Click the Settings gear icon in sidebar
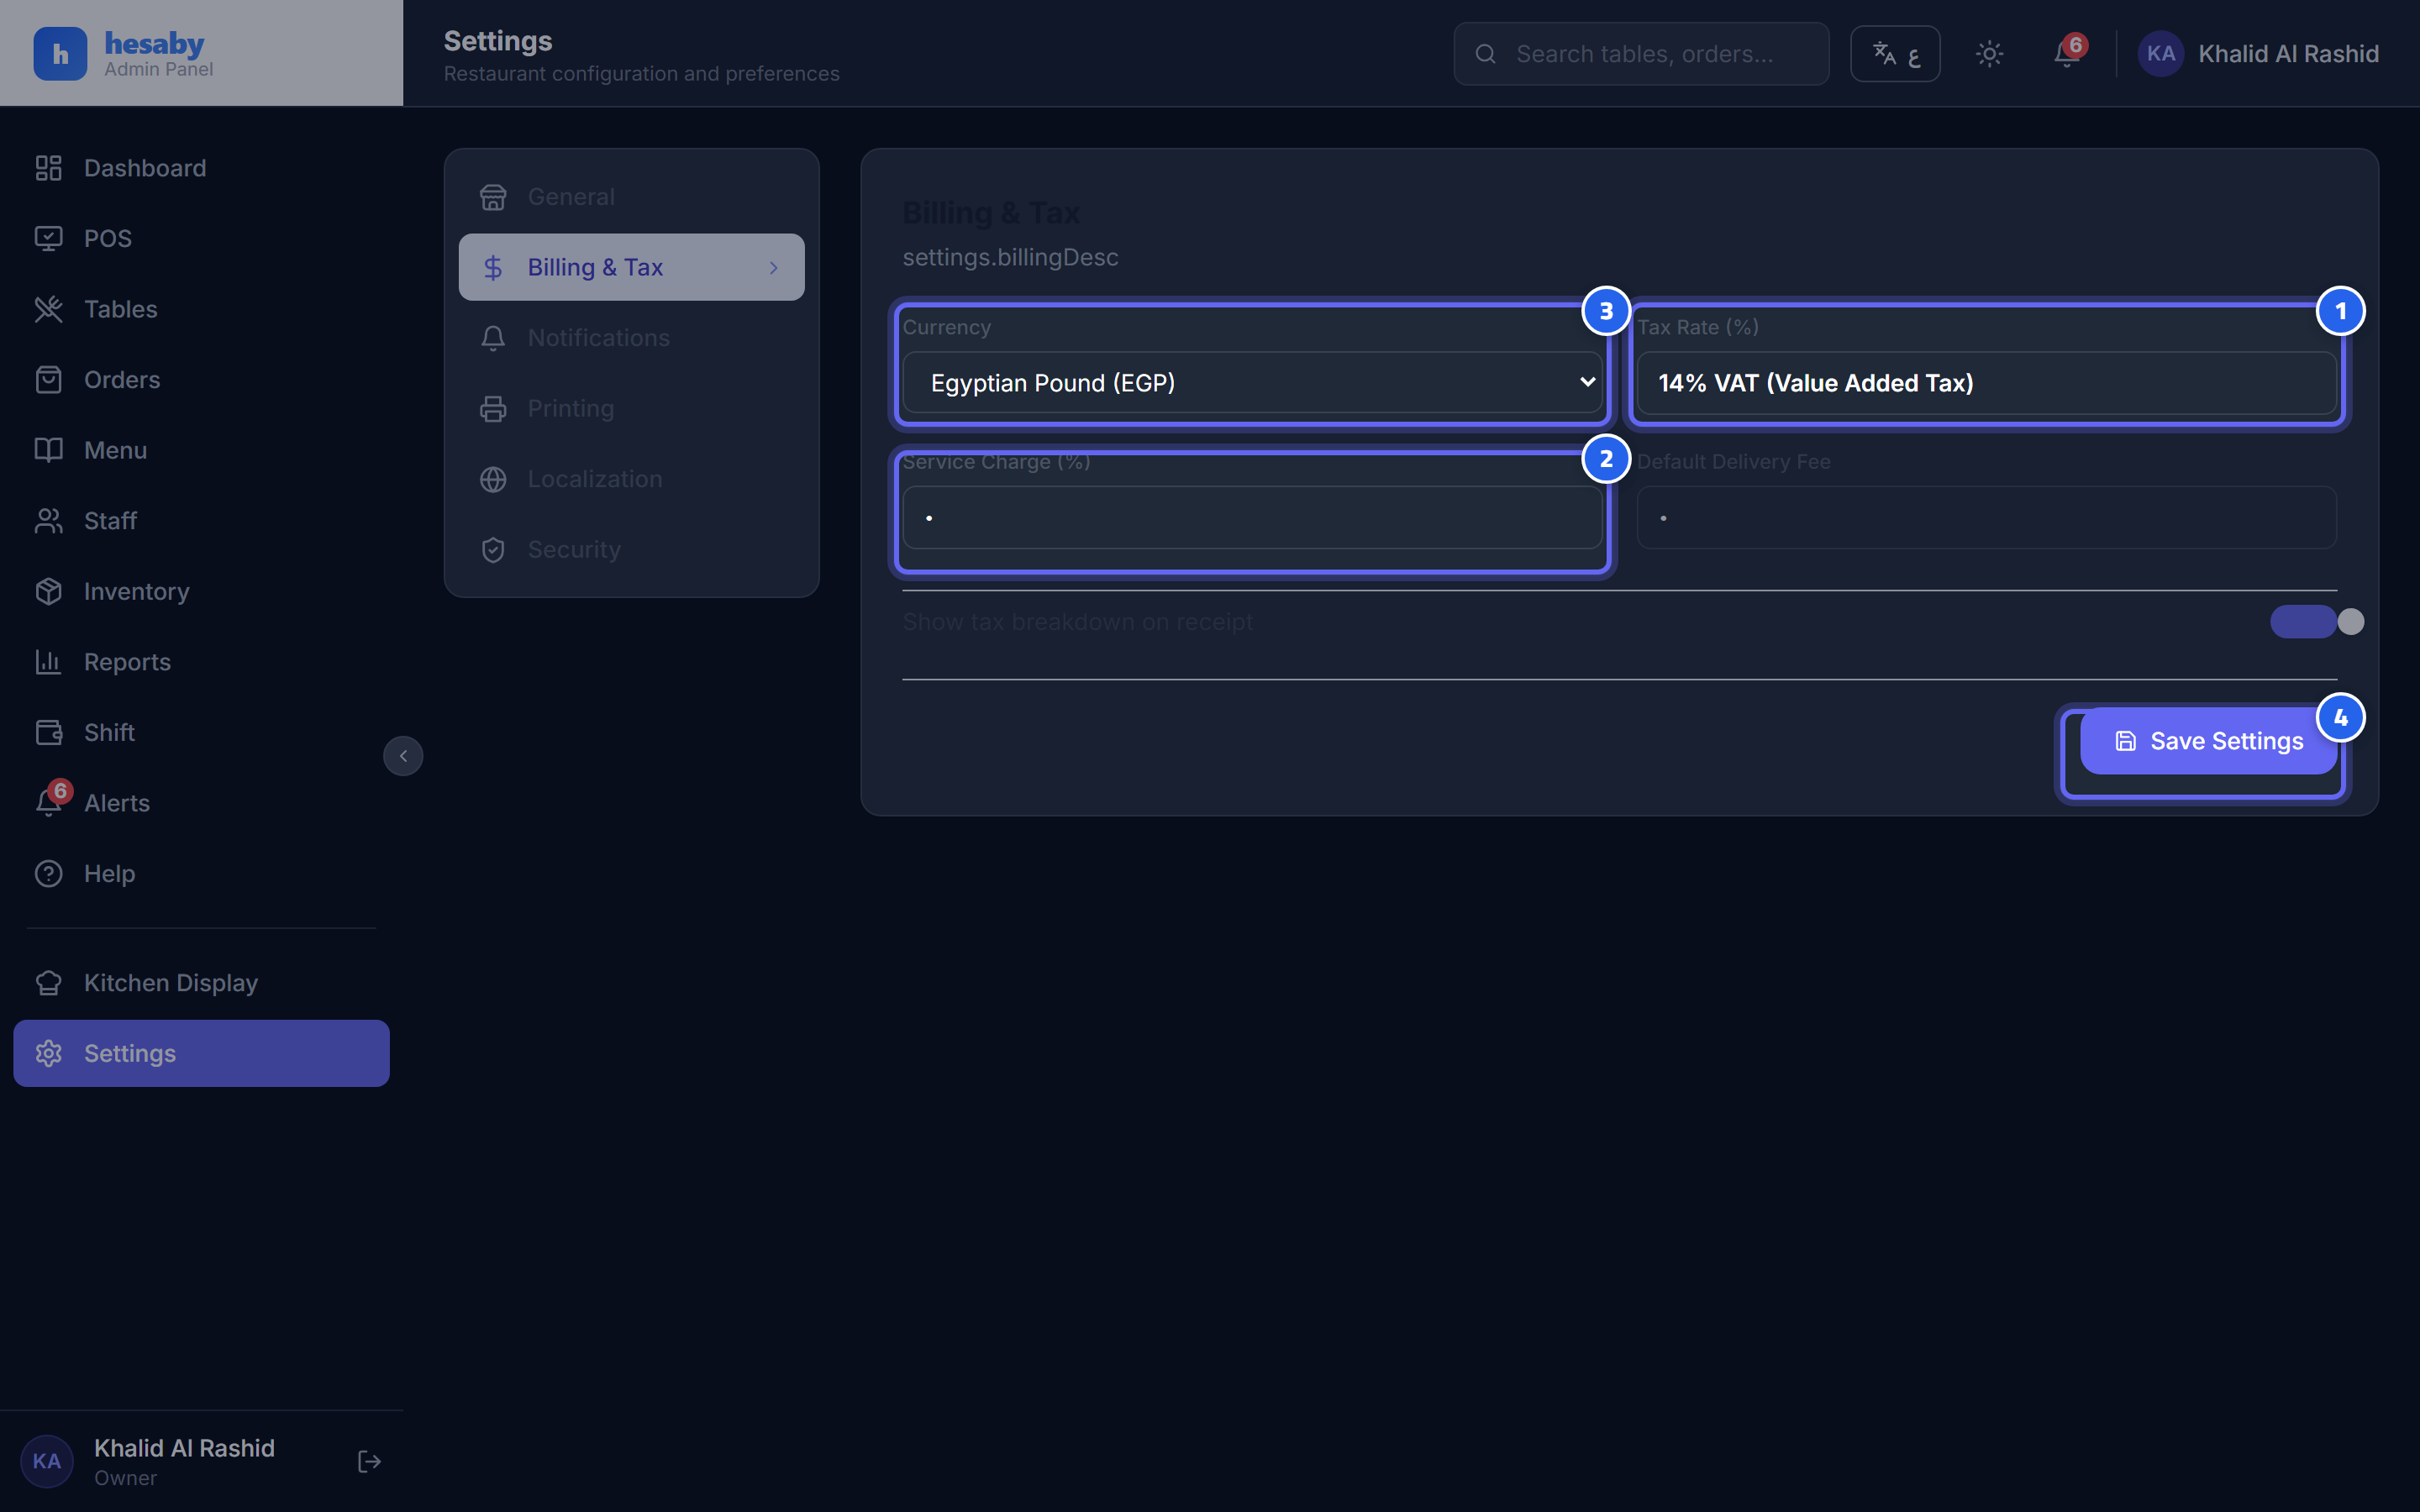Viewport: 2420px width, 1512px height. [x=48, y=1053]
